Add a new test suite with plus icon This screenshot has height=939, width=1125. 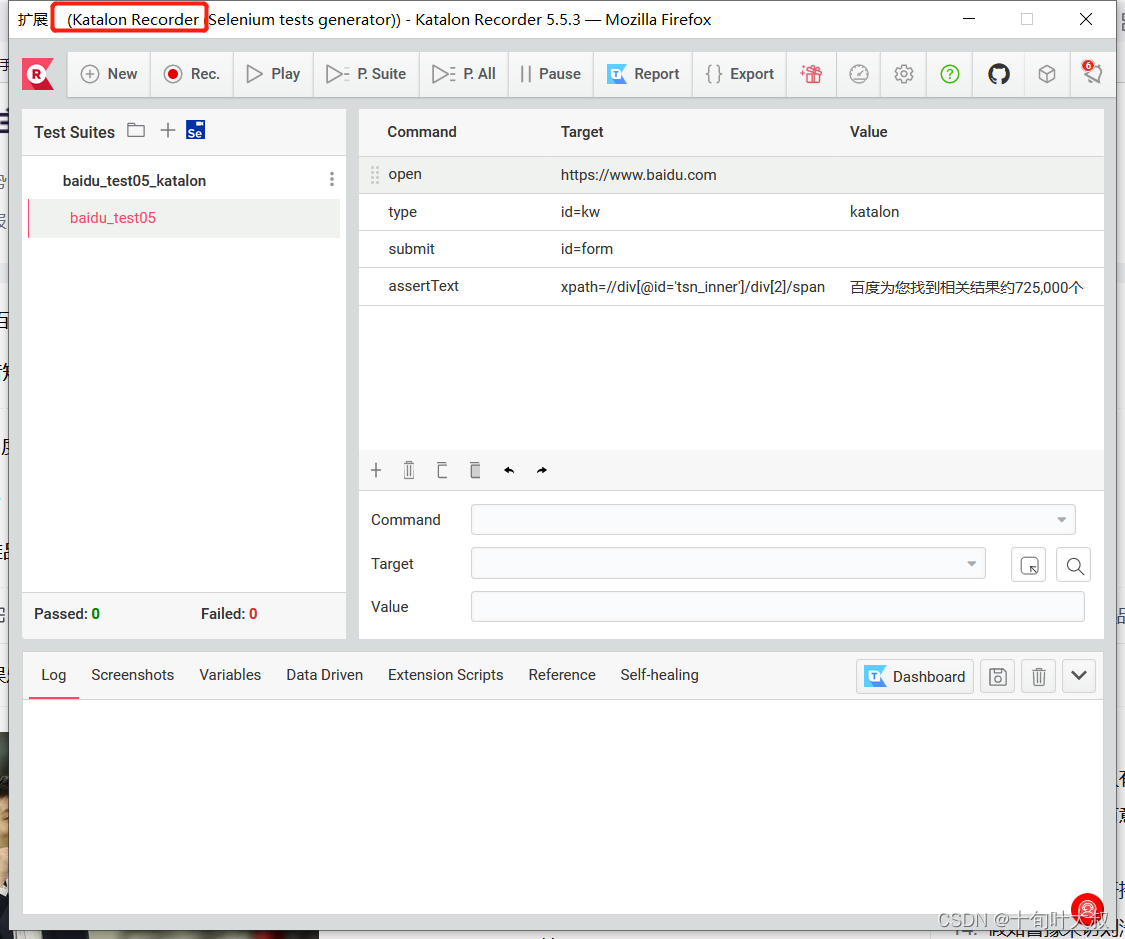point(167,131)
